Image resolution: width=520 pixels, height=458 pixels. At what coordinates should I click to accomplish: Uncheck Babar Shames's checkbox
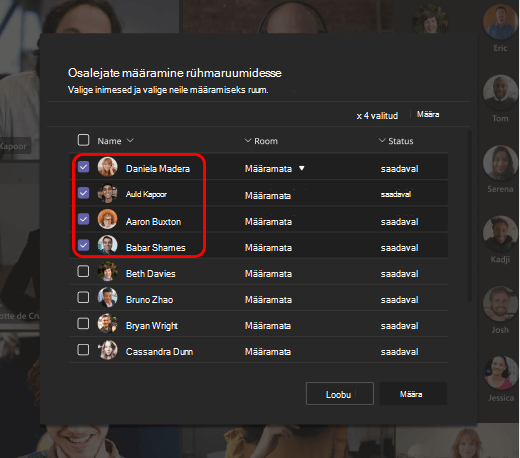tap(83, 245)
